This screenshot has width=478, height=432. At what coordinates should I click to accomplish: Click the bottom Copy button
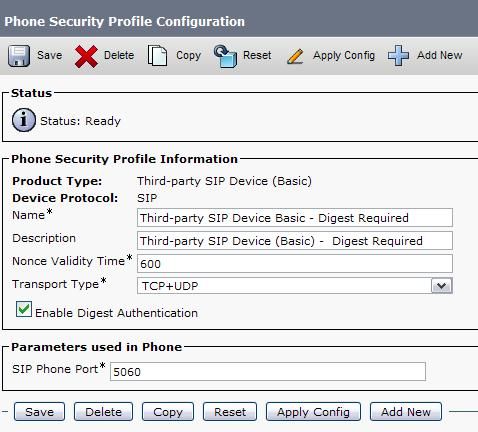coord(168,412)
